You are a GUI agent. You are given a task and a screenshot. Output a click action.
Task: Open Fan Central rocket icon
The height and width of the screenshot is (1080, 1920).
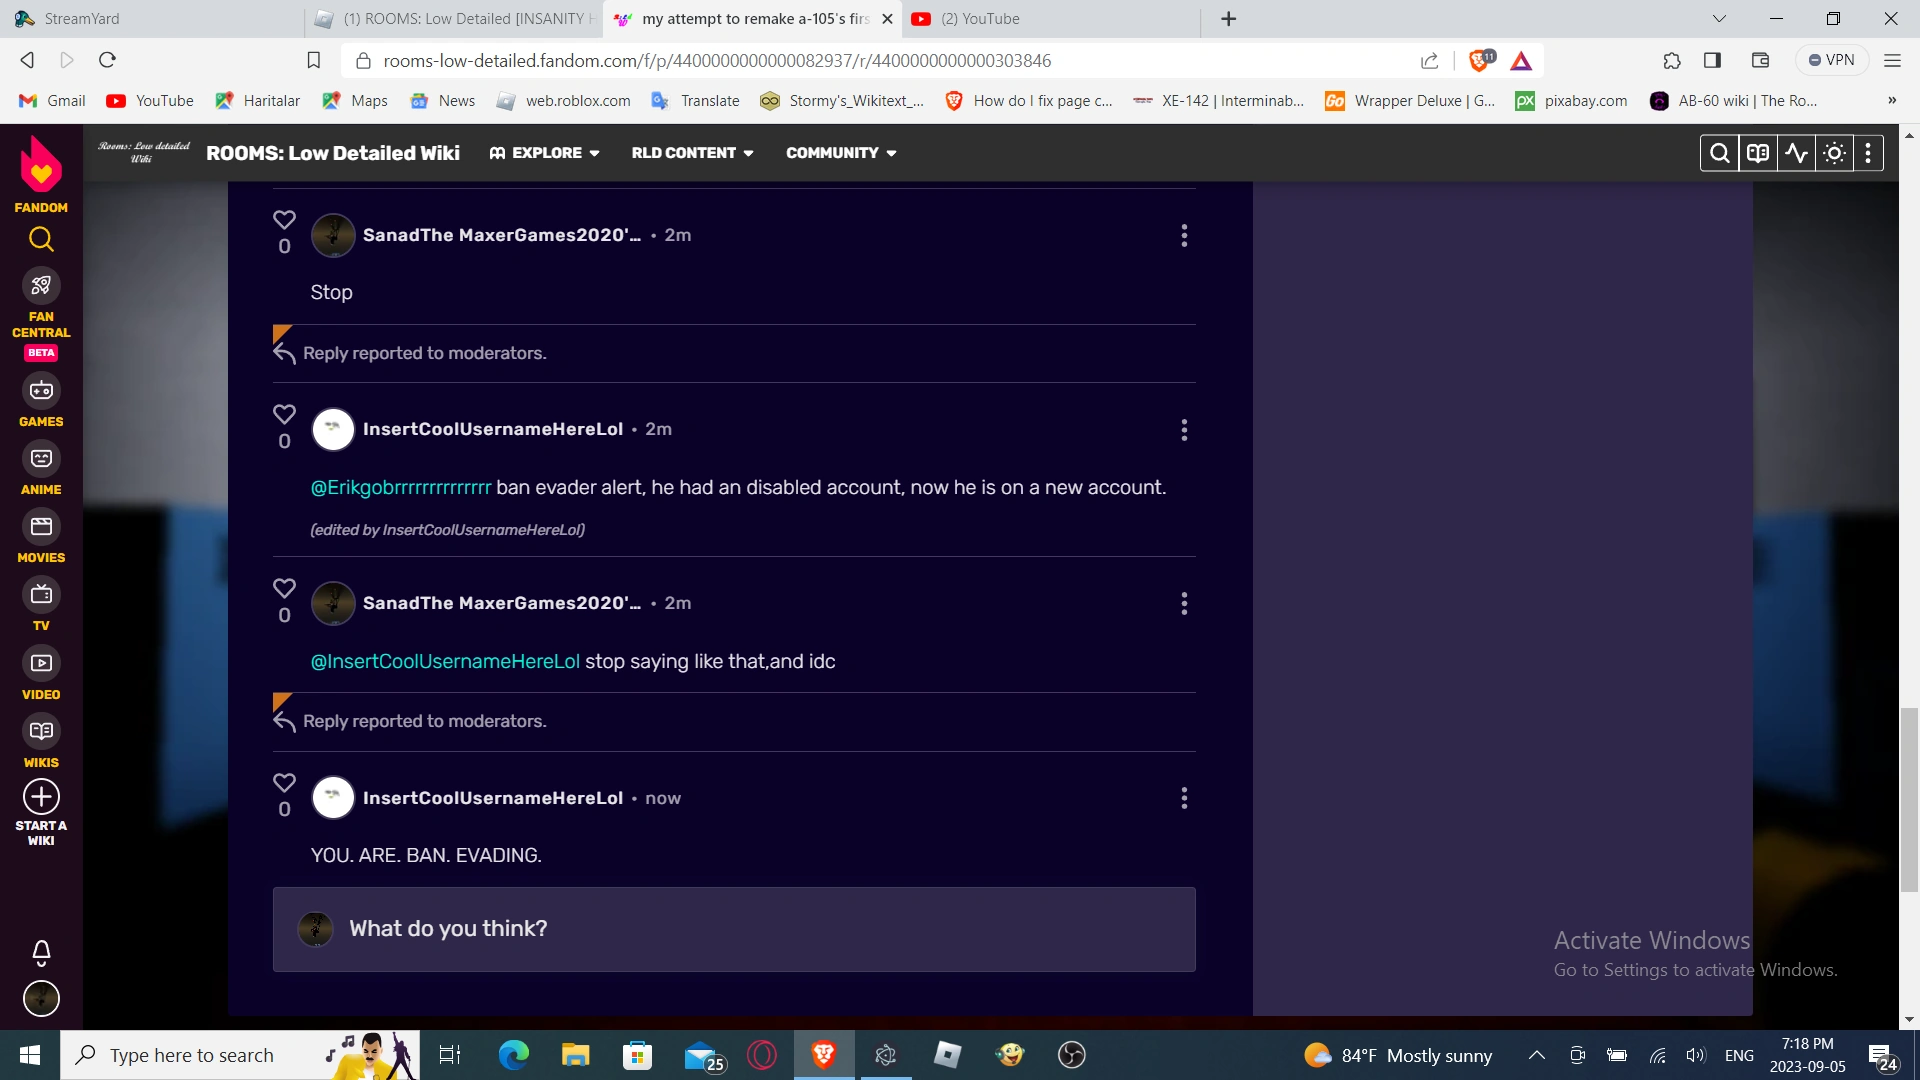(x=41, y=286)
